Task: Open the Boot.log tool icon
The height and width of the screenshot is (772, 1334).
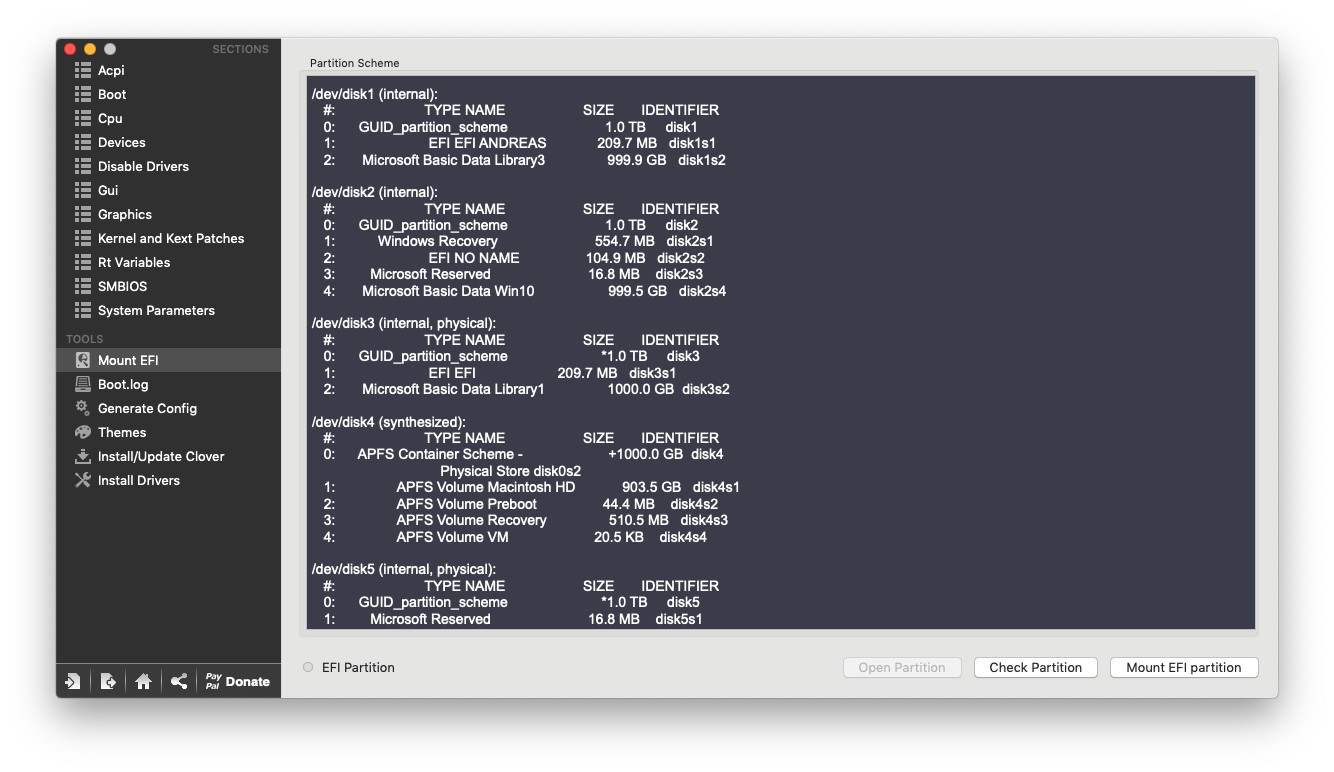Action: (x=83, y=384)
